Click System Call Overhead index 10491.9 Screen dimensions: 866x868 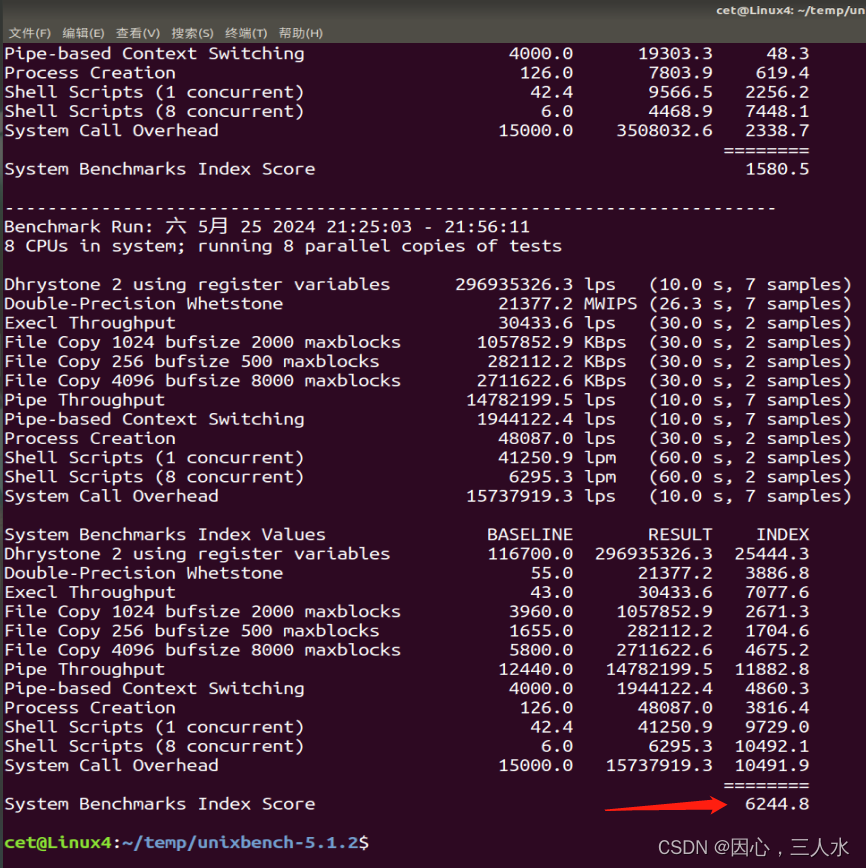pos(772,765)
